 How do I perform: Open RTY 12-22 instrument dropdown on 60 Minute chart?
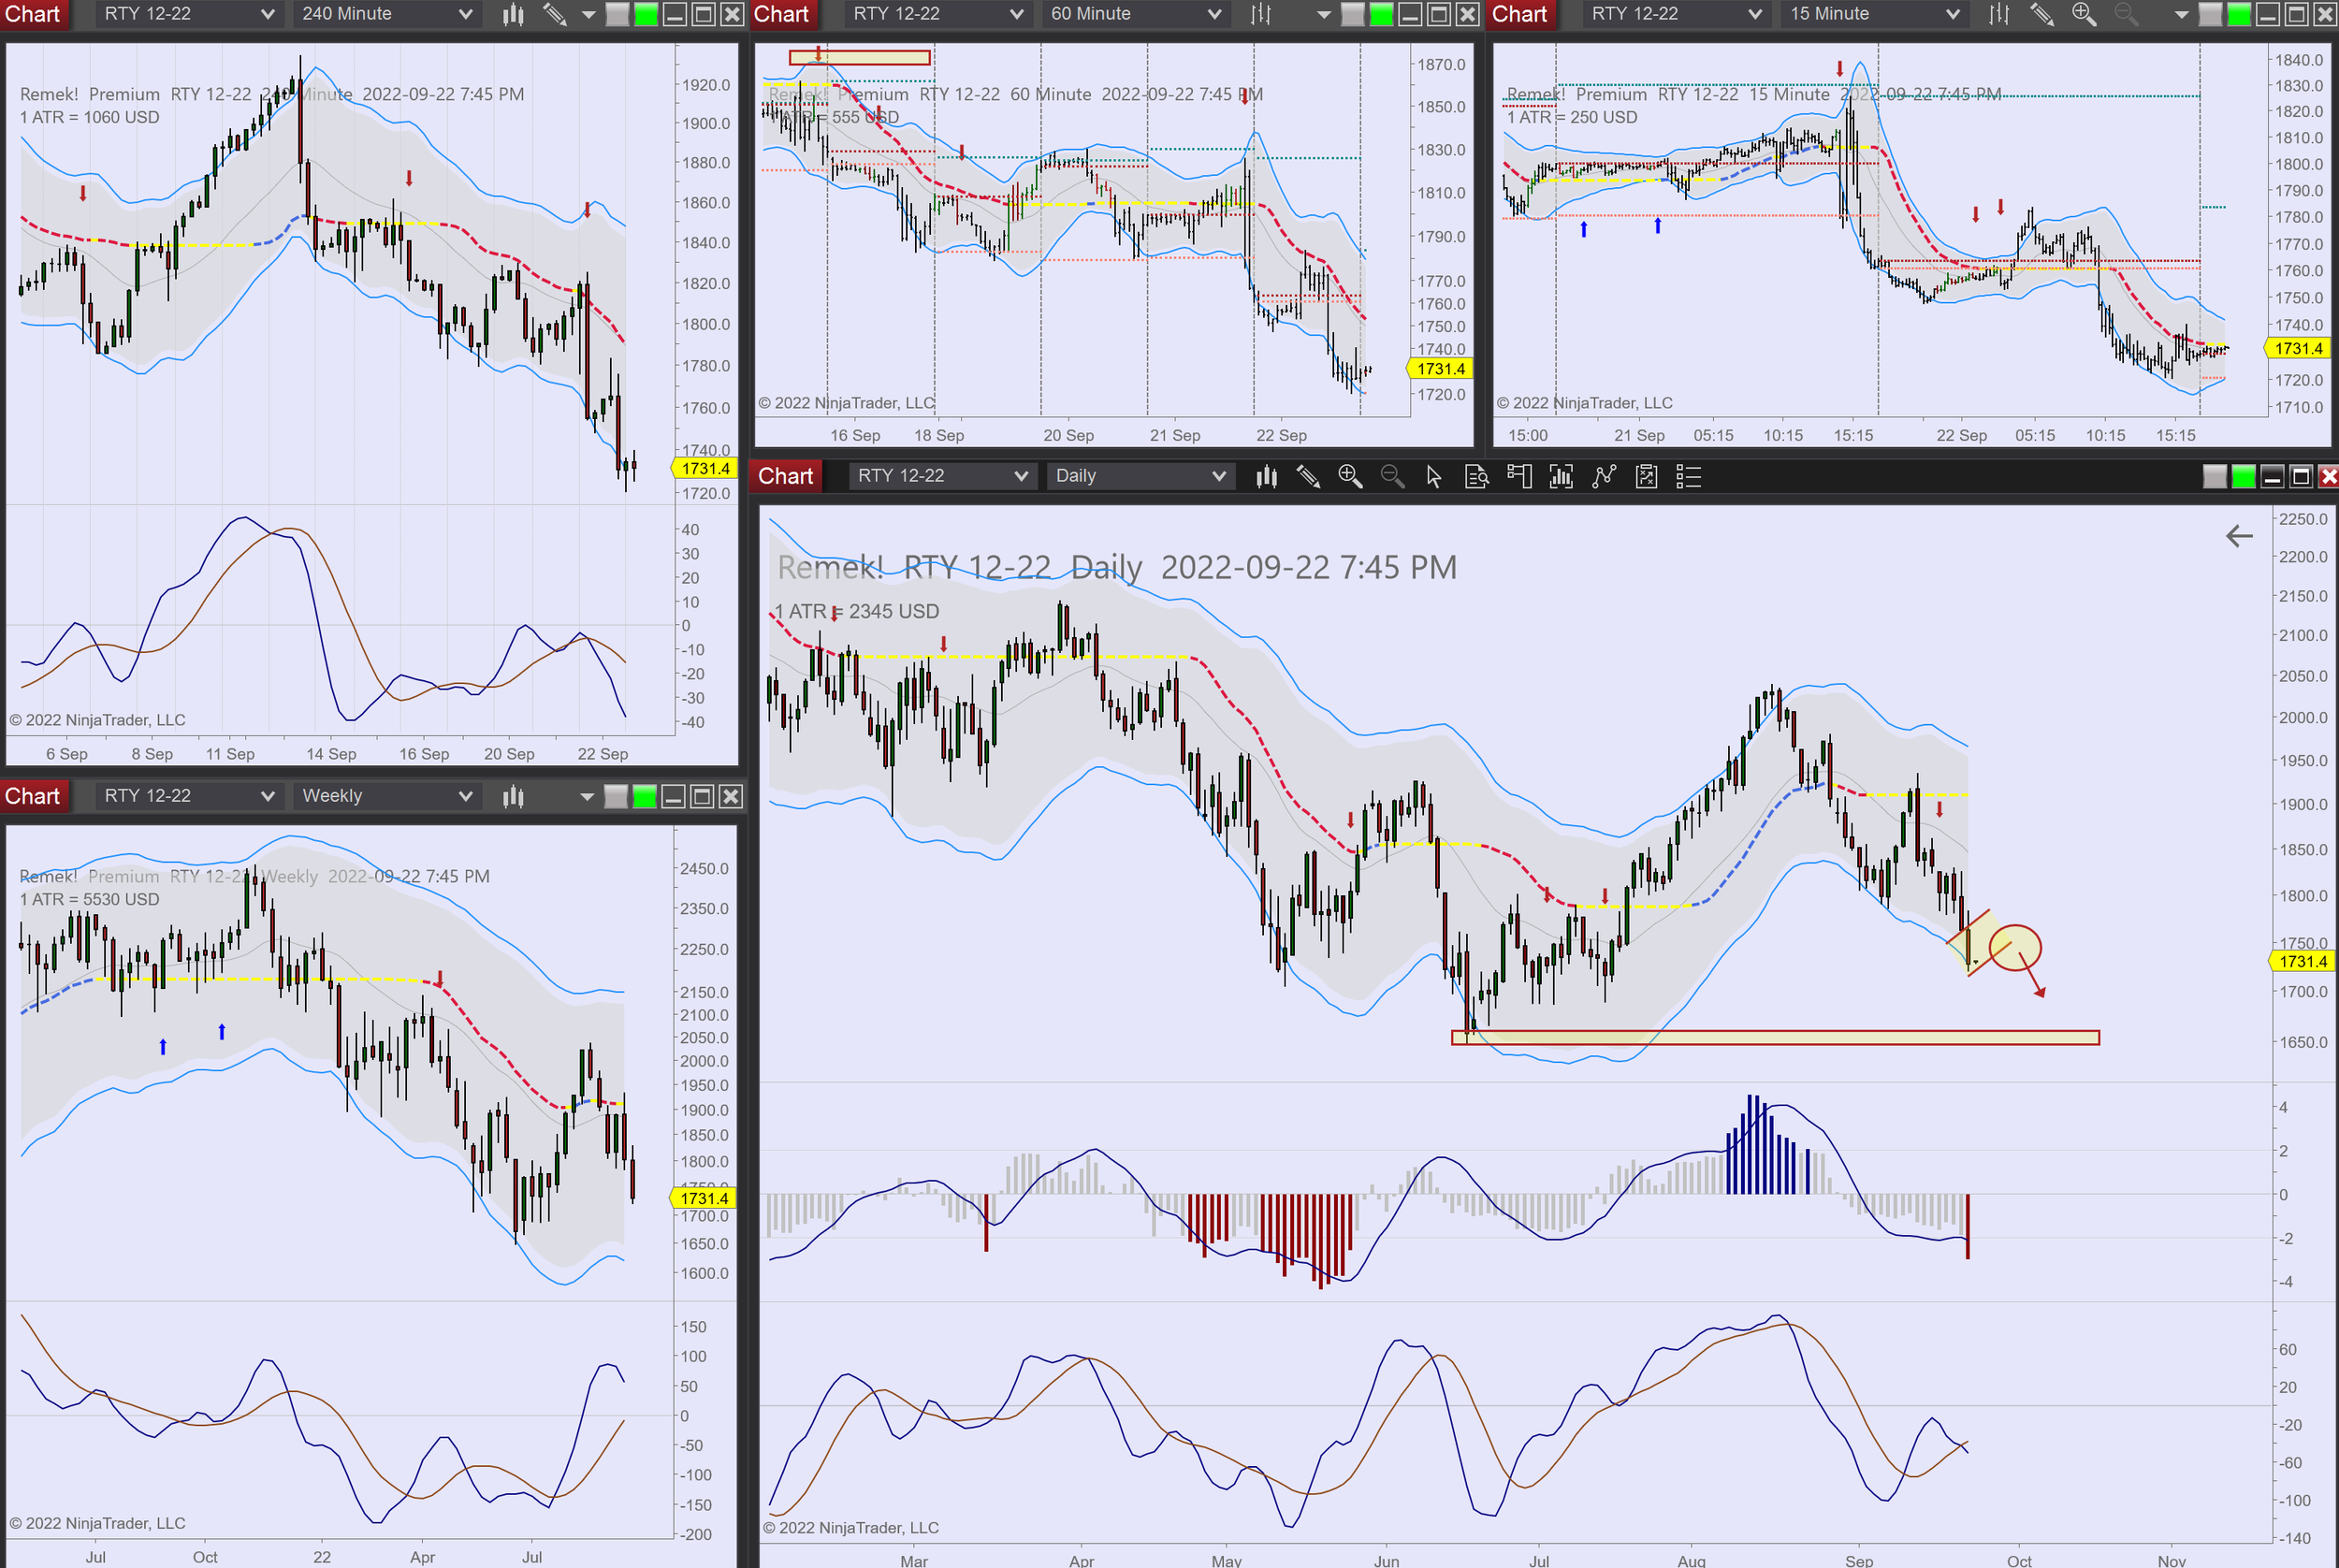936,14
